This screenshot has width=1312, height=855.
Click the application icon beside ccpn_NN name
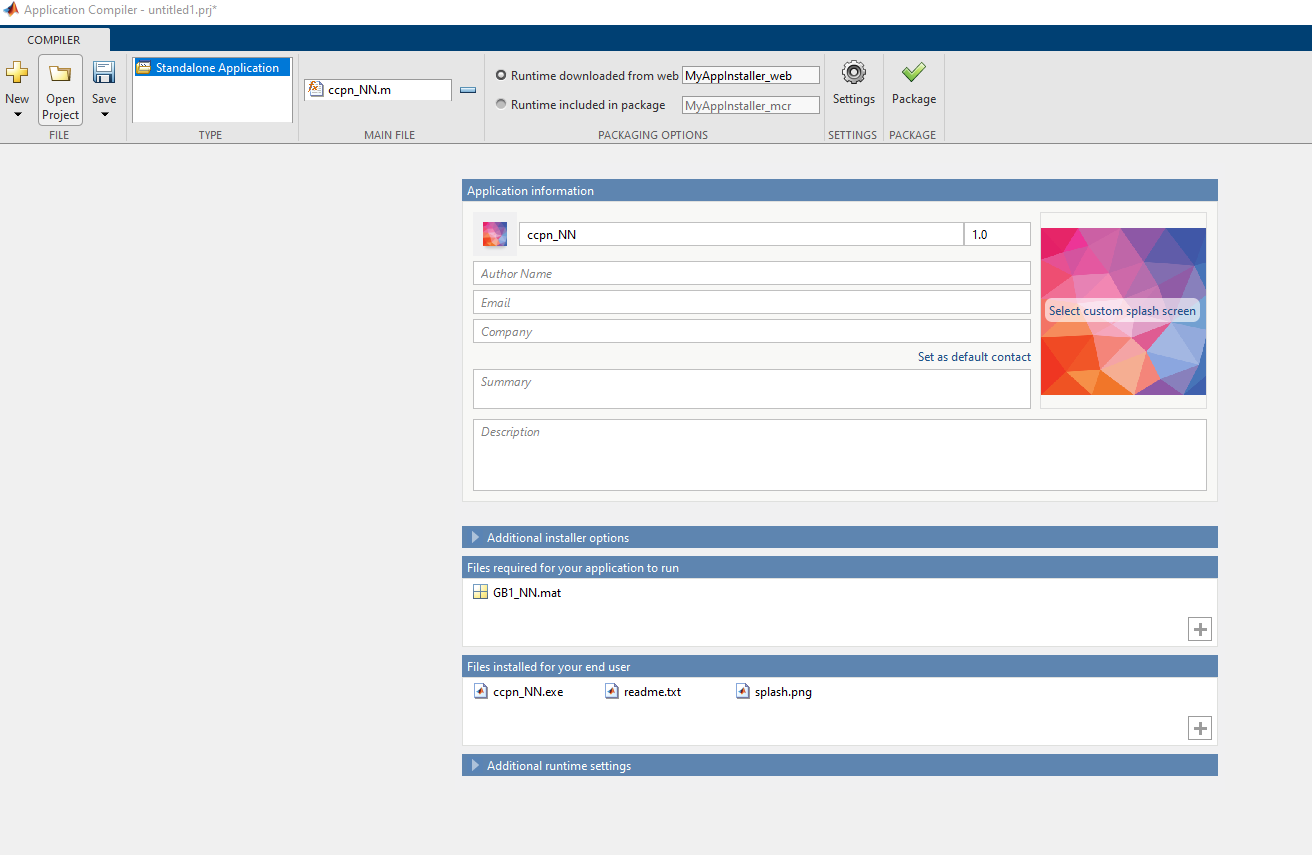[x=495, y=234]
